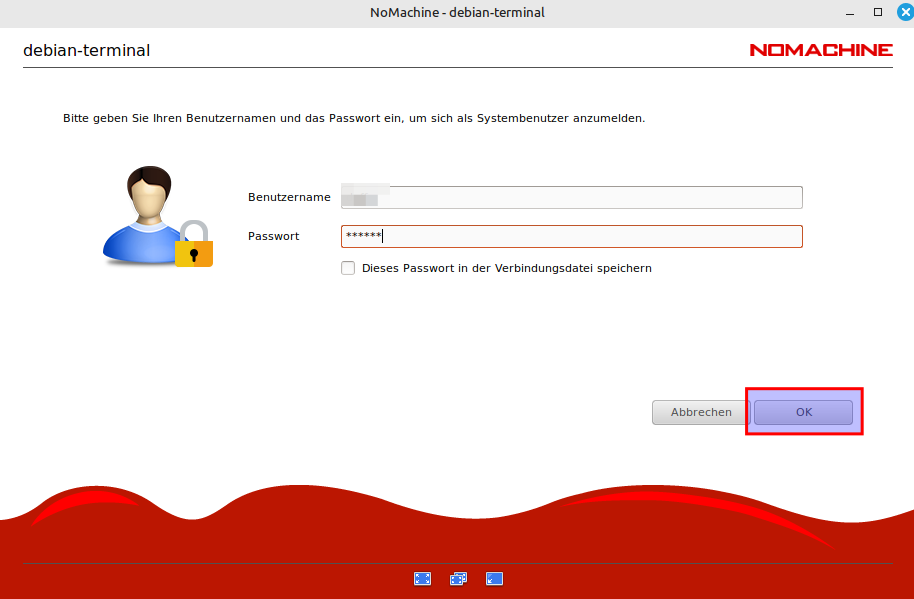
Task: Click the 'debian-terminal' connection heading
Action: point(86,50)
